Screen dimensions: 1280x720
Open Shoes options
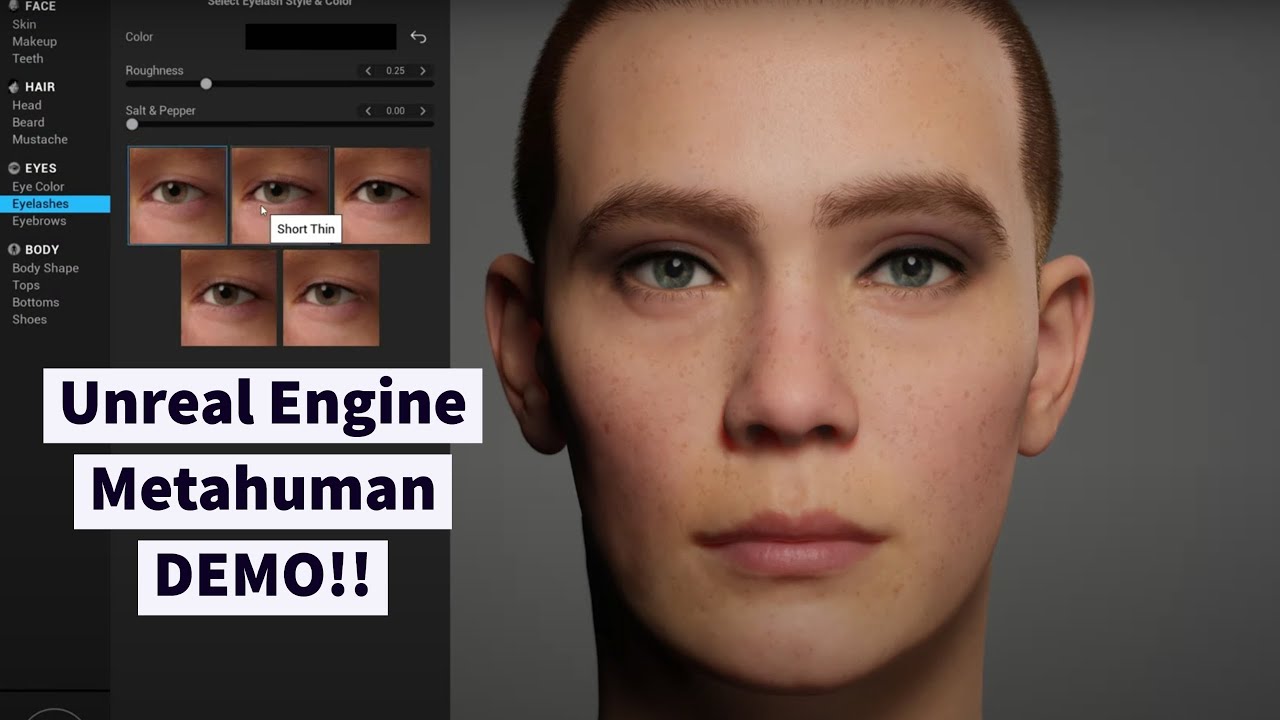pos(29,319)
